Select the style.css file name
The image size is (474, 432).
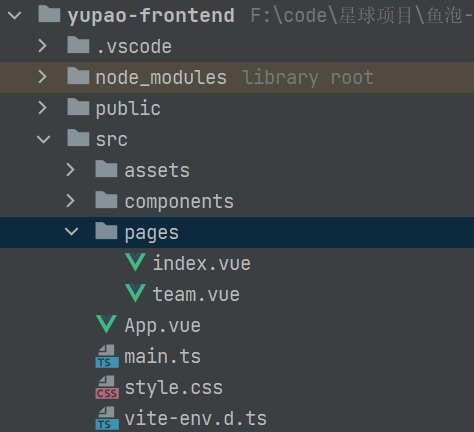click(x=174, y=388)
